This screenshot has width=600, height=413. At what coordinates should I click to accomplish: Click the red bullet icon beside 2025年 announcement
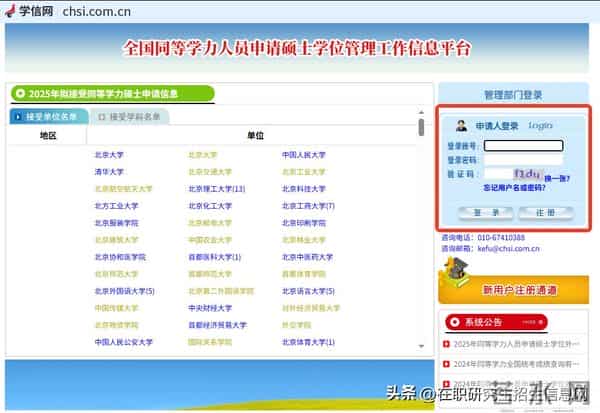[x=446, y=344]
